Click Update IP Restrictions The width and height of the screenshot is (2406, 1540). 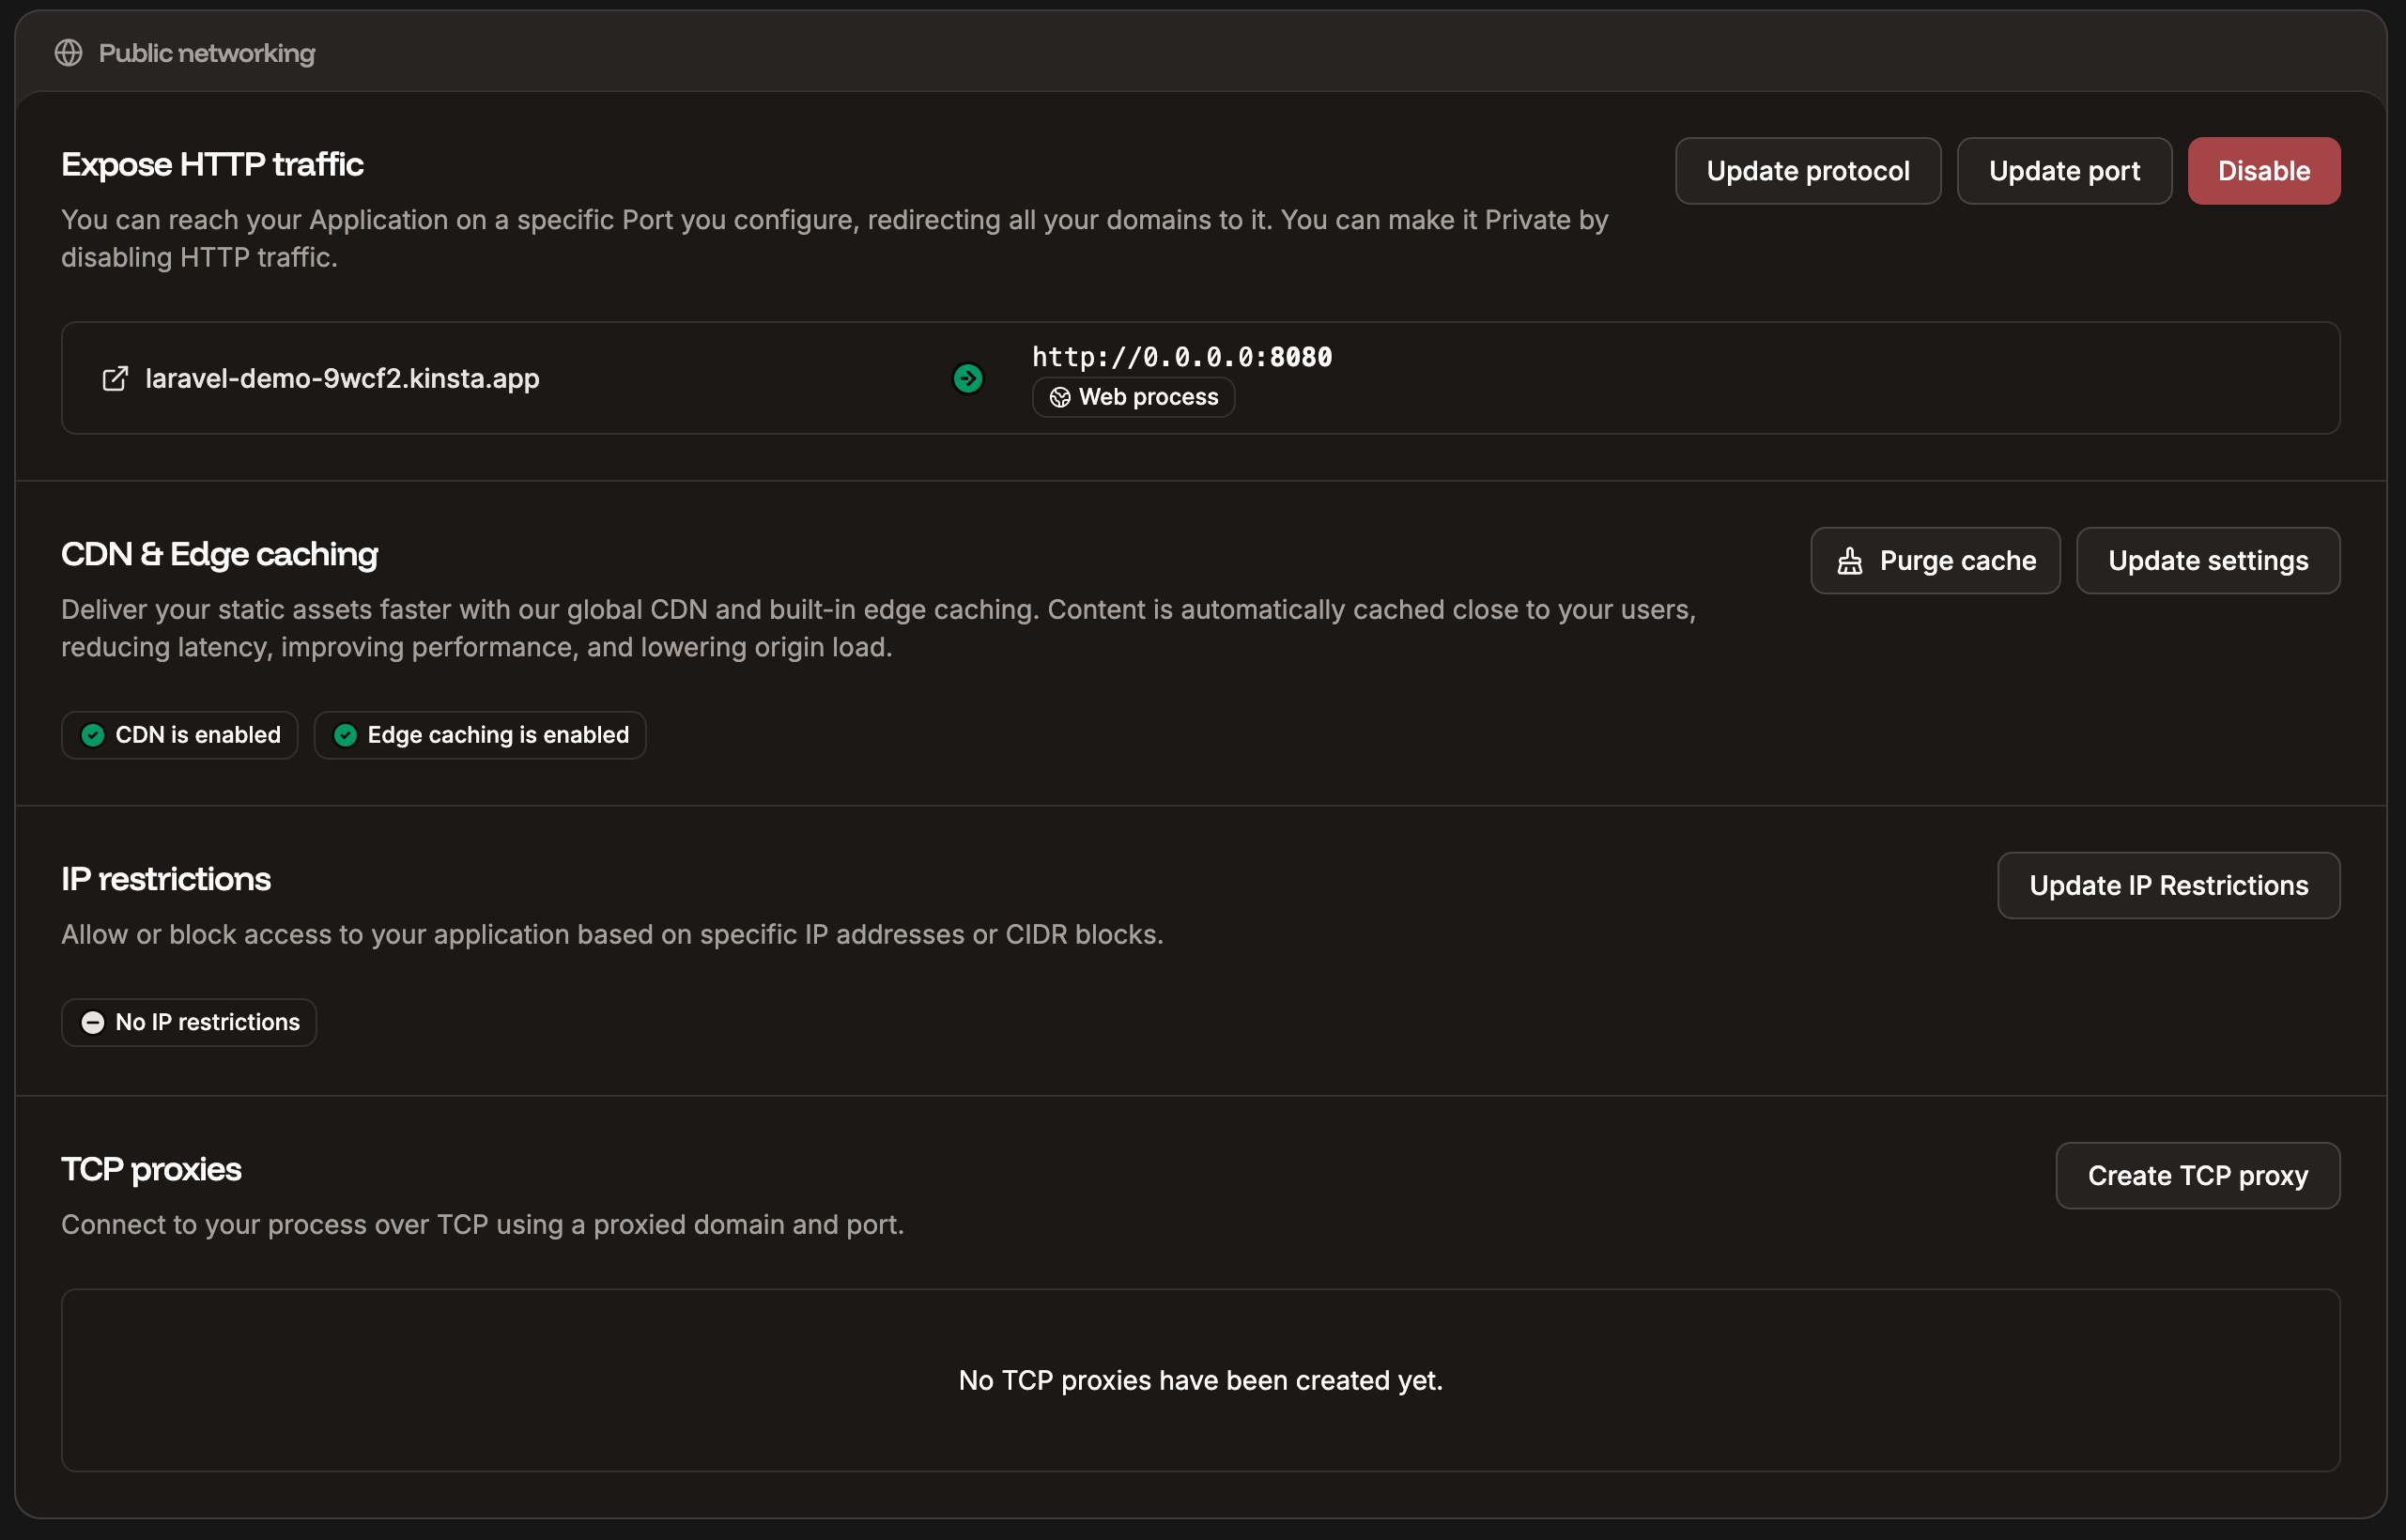click(x=2167, y=885)
